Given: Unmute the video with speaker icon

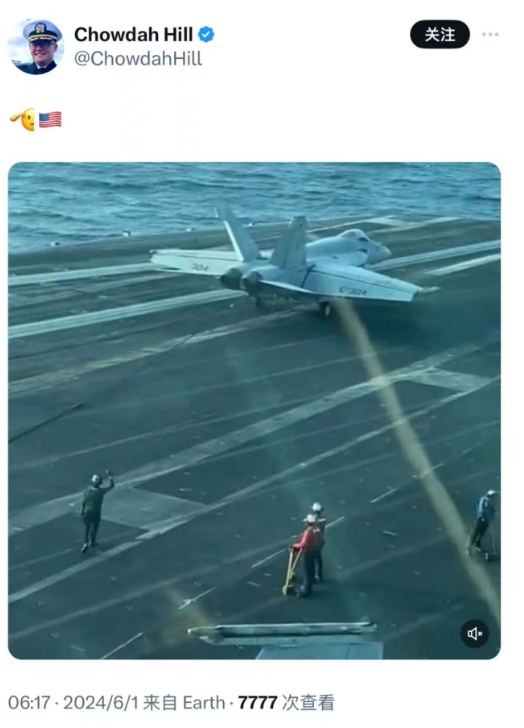Looking at the screenshot, I should [x=474, y=633].
